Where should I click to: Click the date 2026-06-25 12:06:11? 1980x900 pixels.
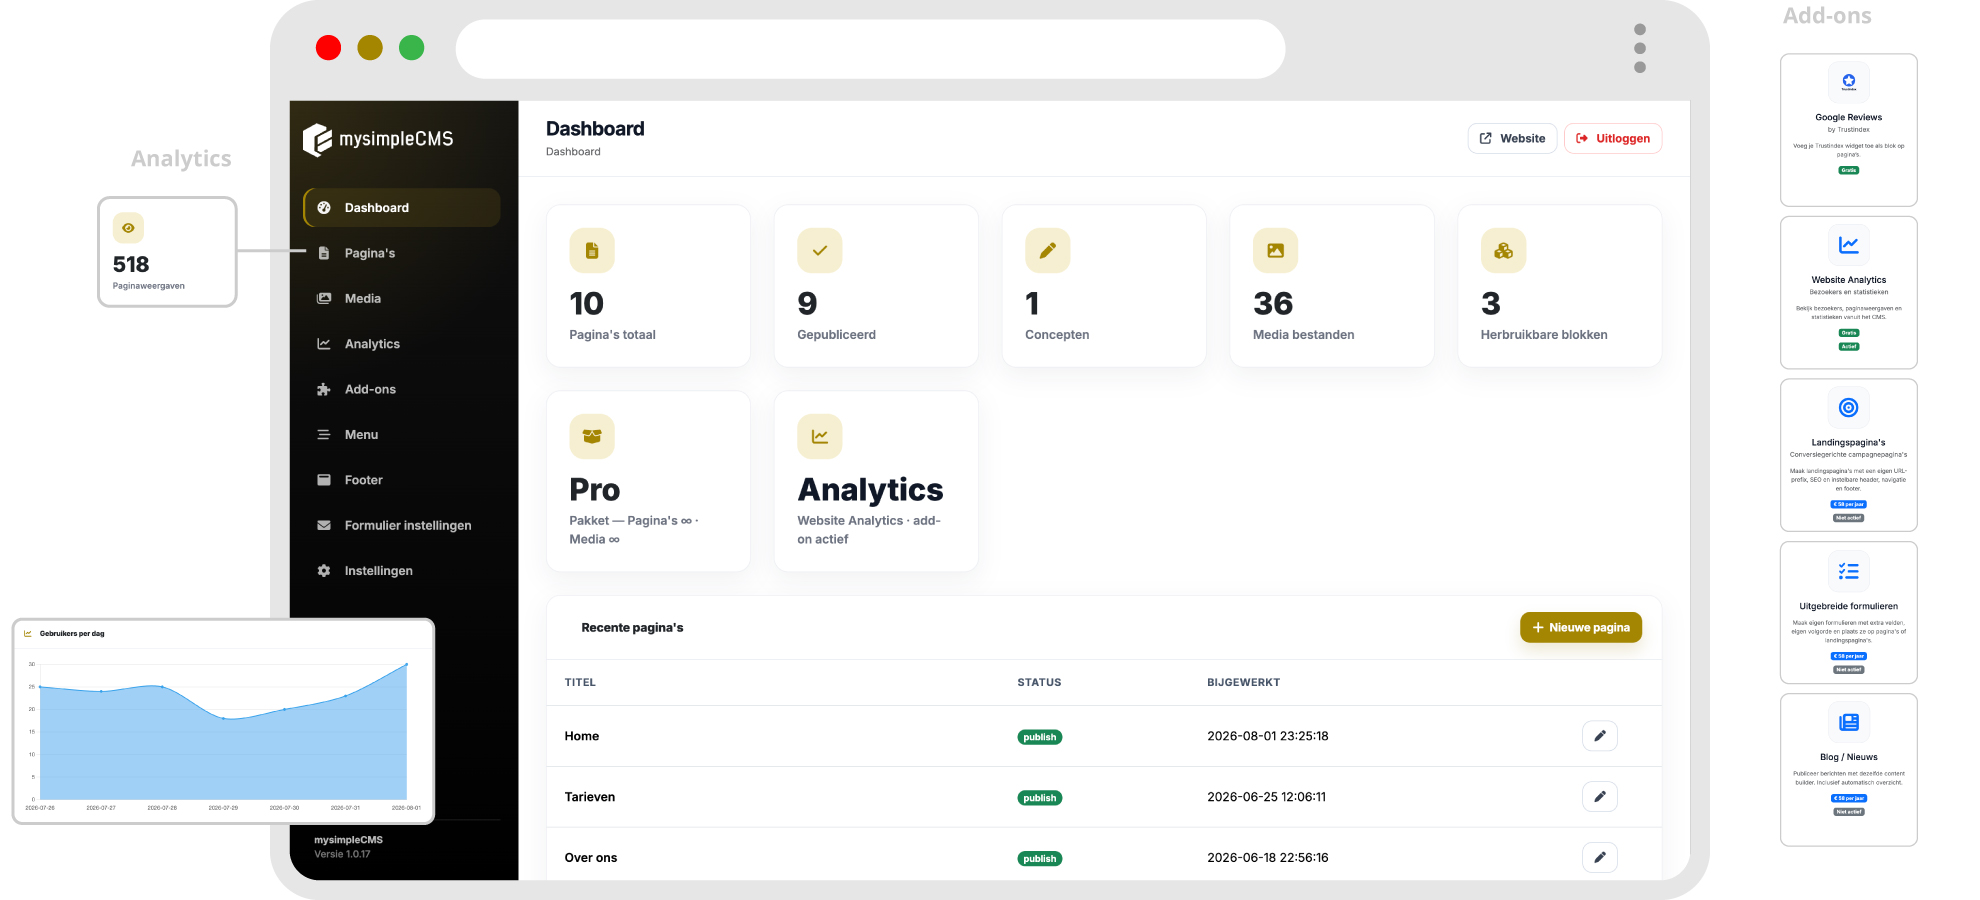1267,797
